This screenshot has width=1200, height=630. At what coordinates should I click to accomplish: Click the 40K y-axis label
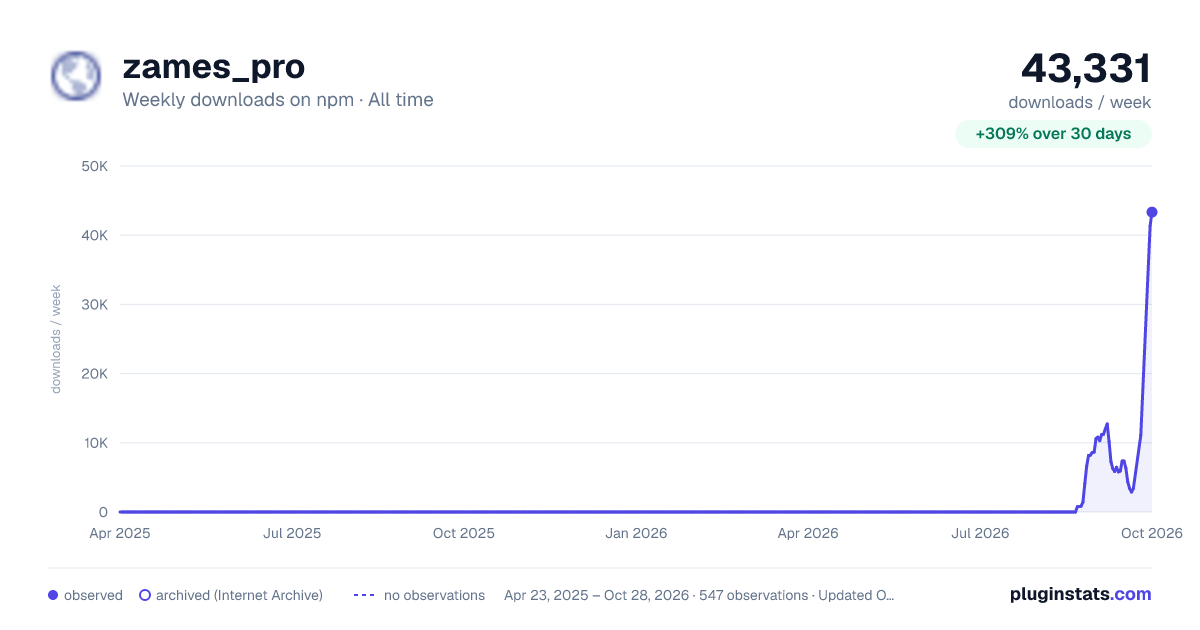click(x=94, y=235)
